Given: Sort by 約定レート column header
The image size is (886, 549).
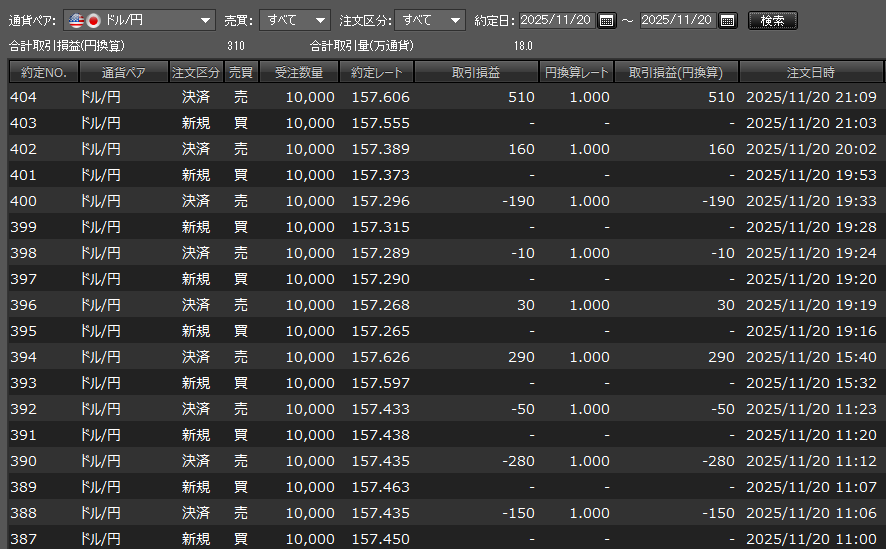Looking at the screenshot, I should point(377,72).
